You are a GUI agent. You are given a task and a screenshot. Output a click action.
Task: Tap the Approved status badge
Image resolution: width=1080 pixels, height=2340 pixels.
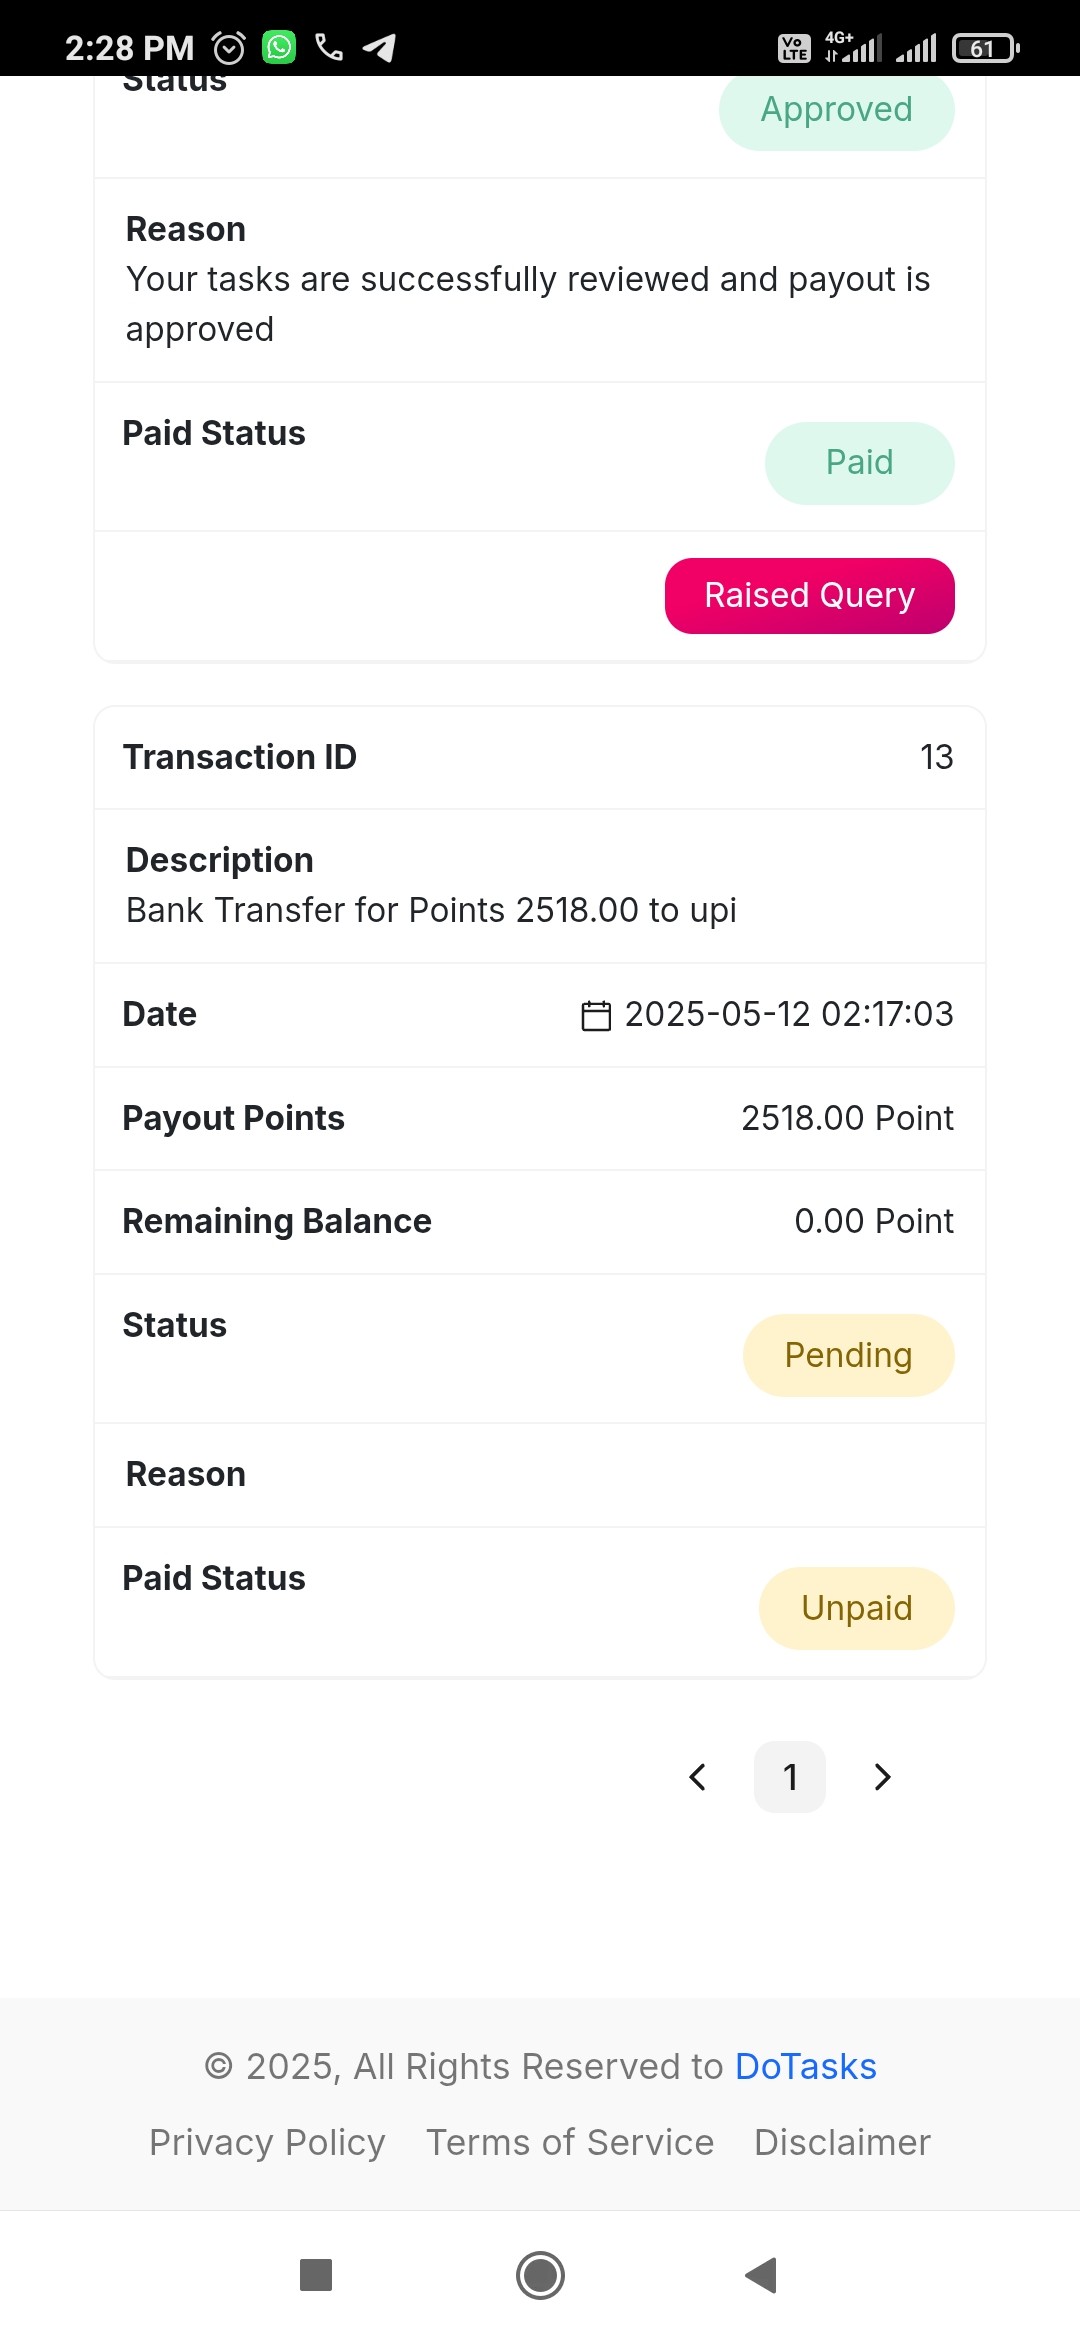(836, 109)
